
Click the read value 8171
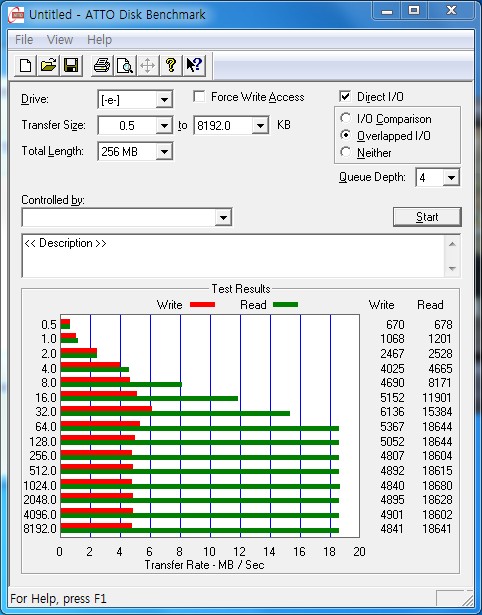440,383
